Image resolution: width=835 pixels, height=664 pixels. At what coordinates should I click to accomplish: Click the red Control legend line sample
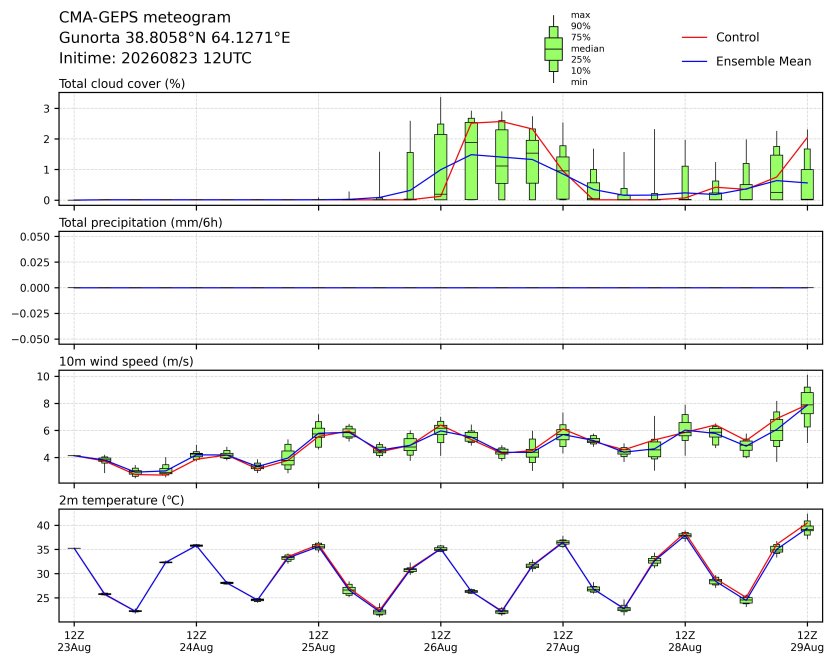(694, 38)
